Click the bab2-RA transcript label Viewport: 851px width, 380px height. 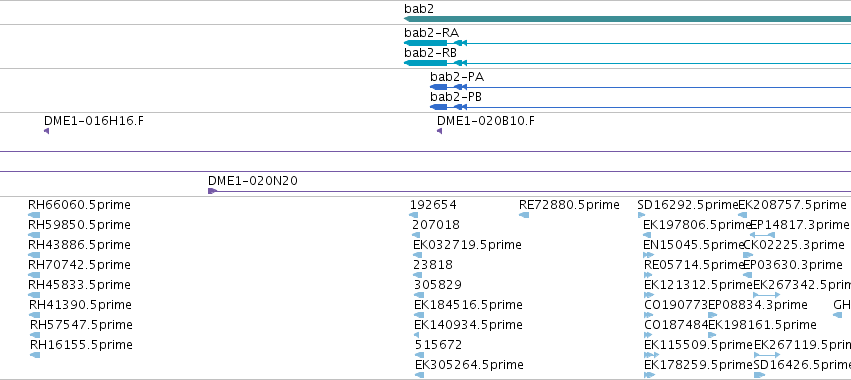pyautogui.click(x=431, y=33)
